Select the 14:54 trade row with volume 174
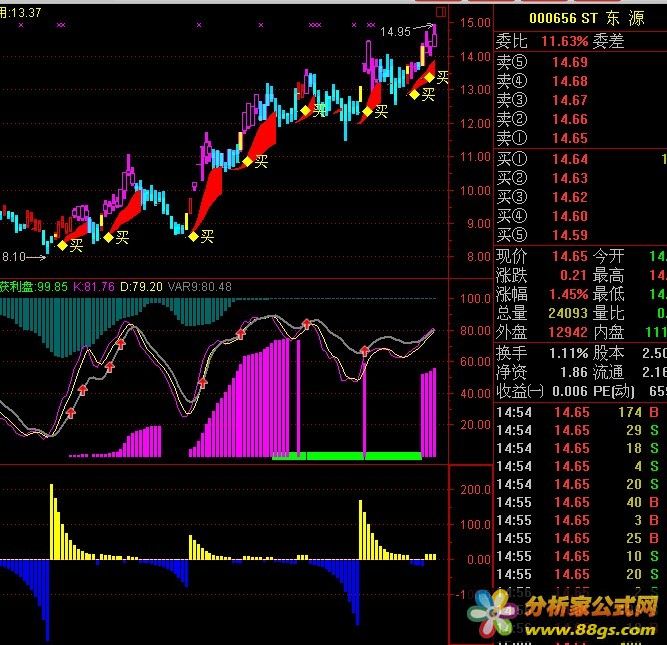The height and width of the screenshot is (645, 667). tap(579, 412)
